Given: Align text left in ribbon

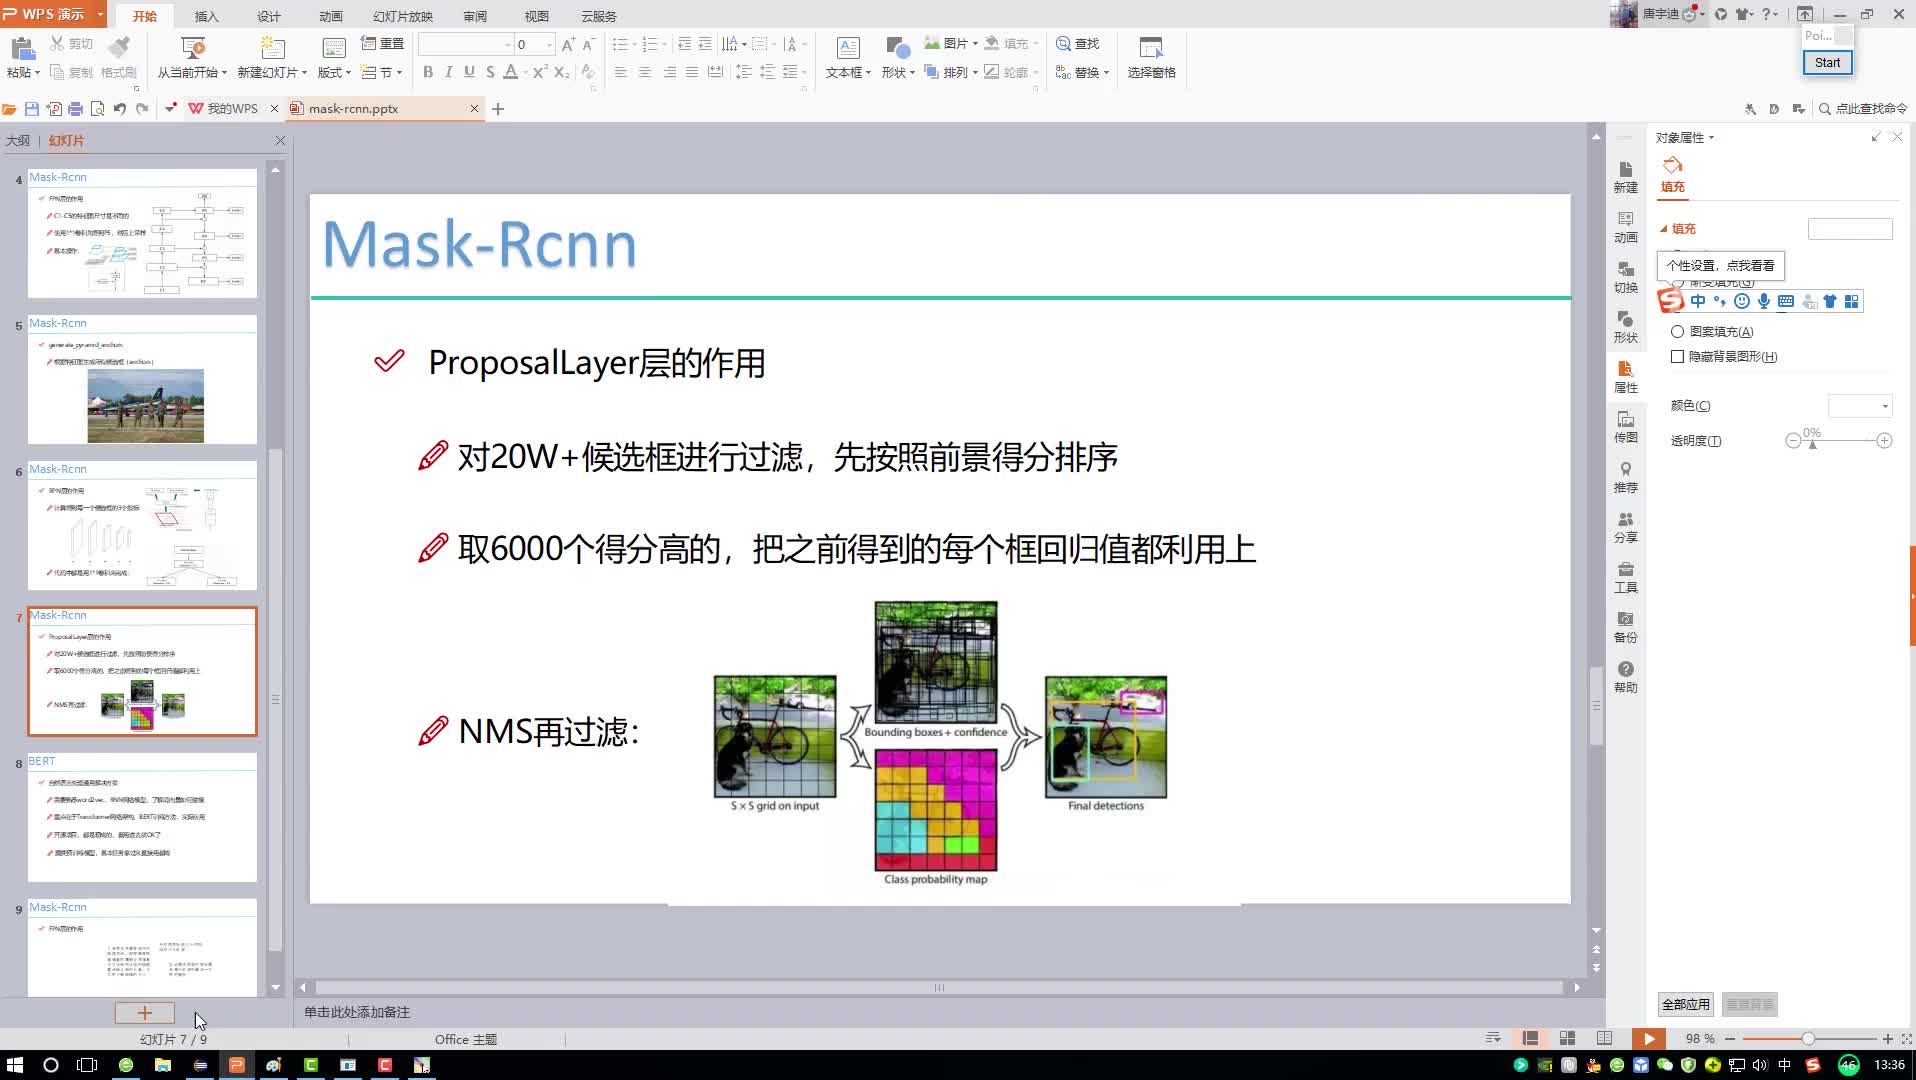Looking at the screenshot, I should pos(621,72).
